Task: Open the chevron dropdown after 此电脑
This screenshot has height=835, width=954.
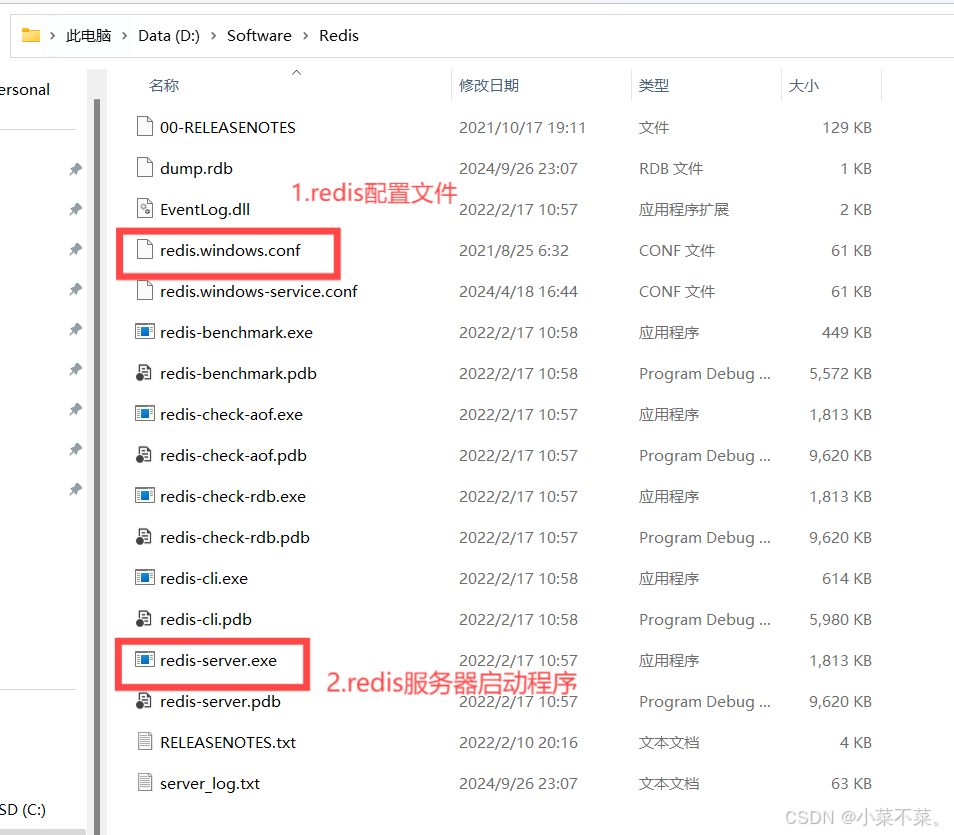Action: [125, 36]
